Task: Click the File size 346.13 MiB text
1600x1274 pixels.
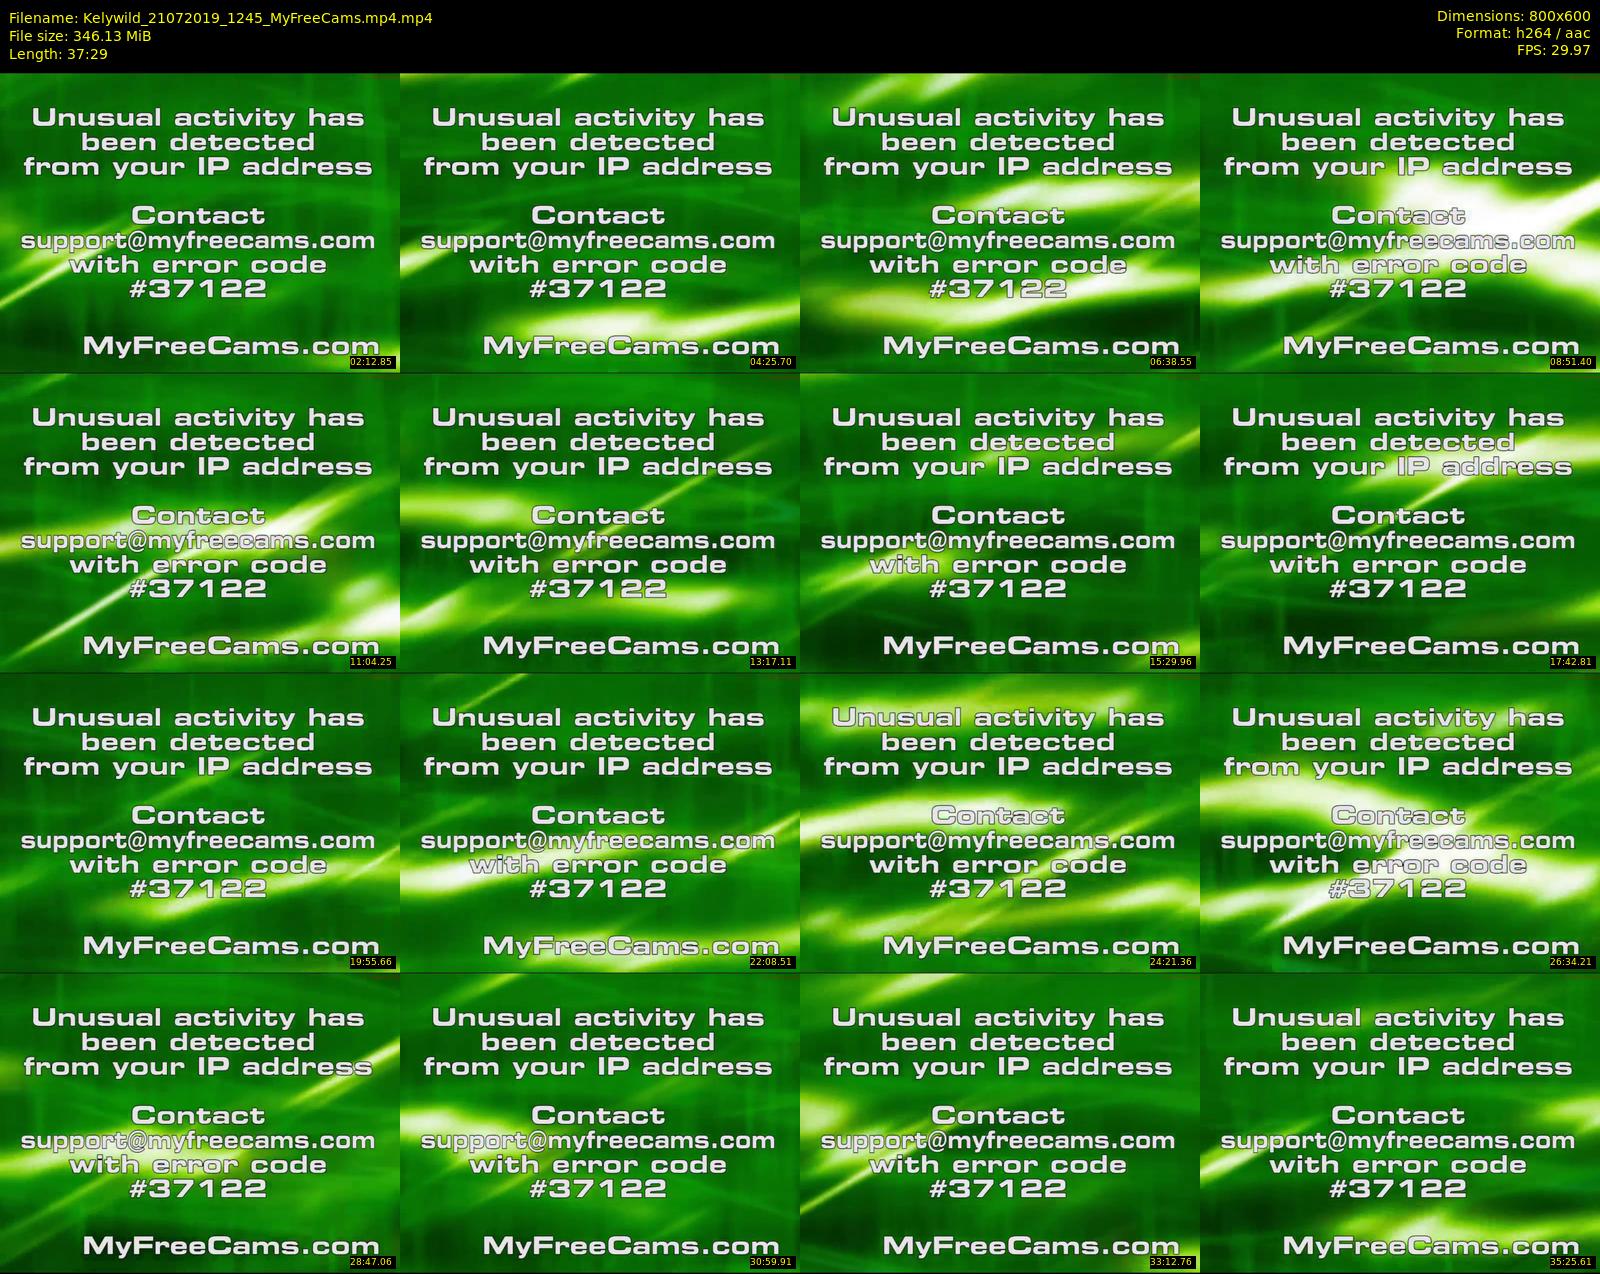Action: click(x=80, y=36)
